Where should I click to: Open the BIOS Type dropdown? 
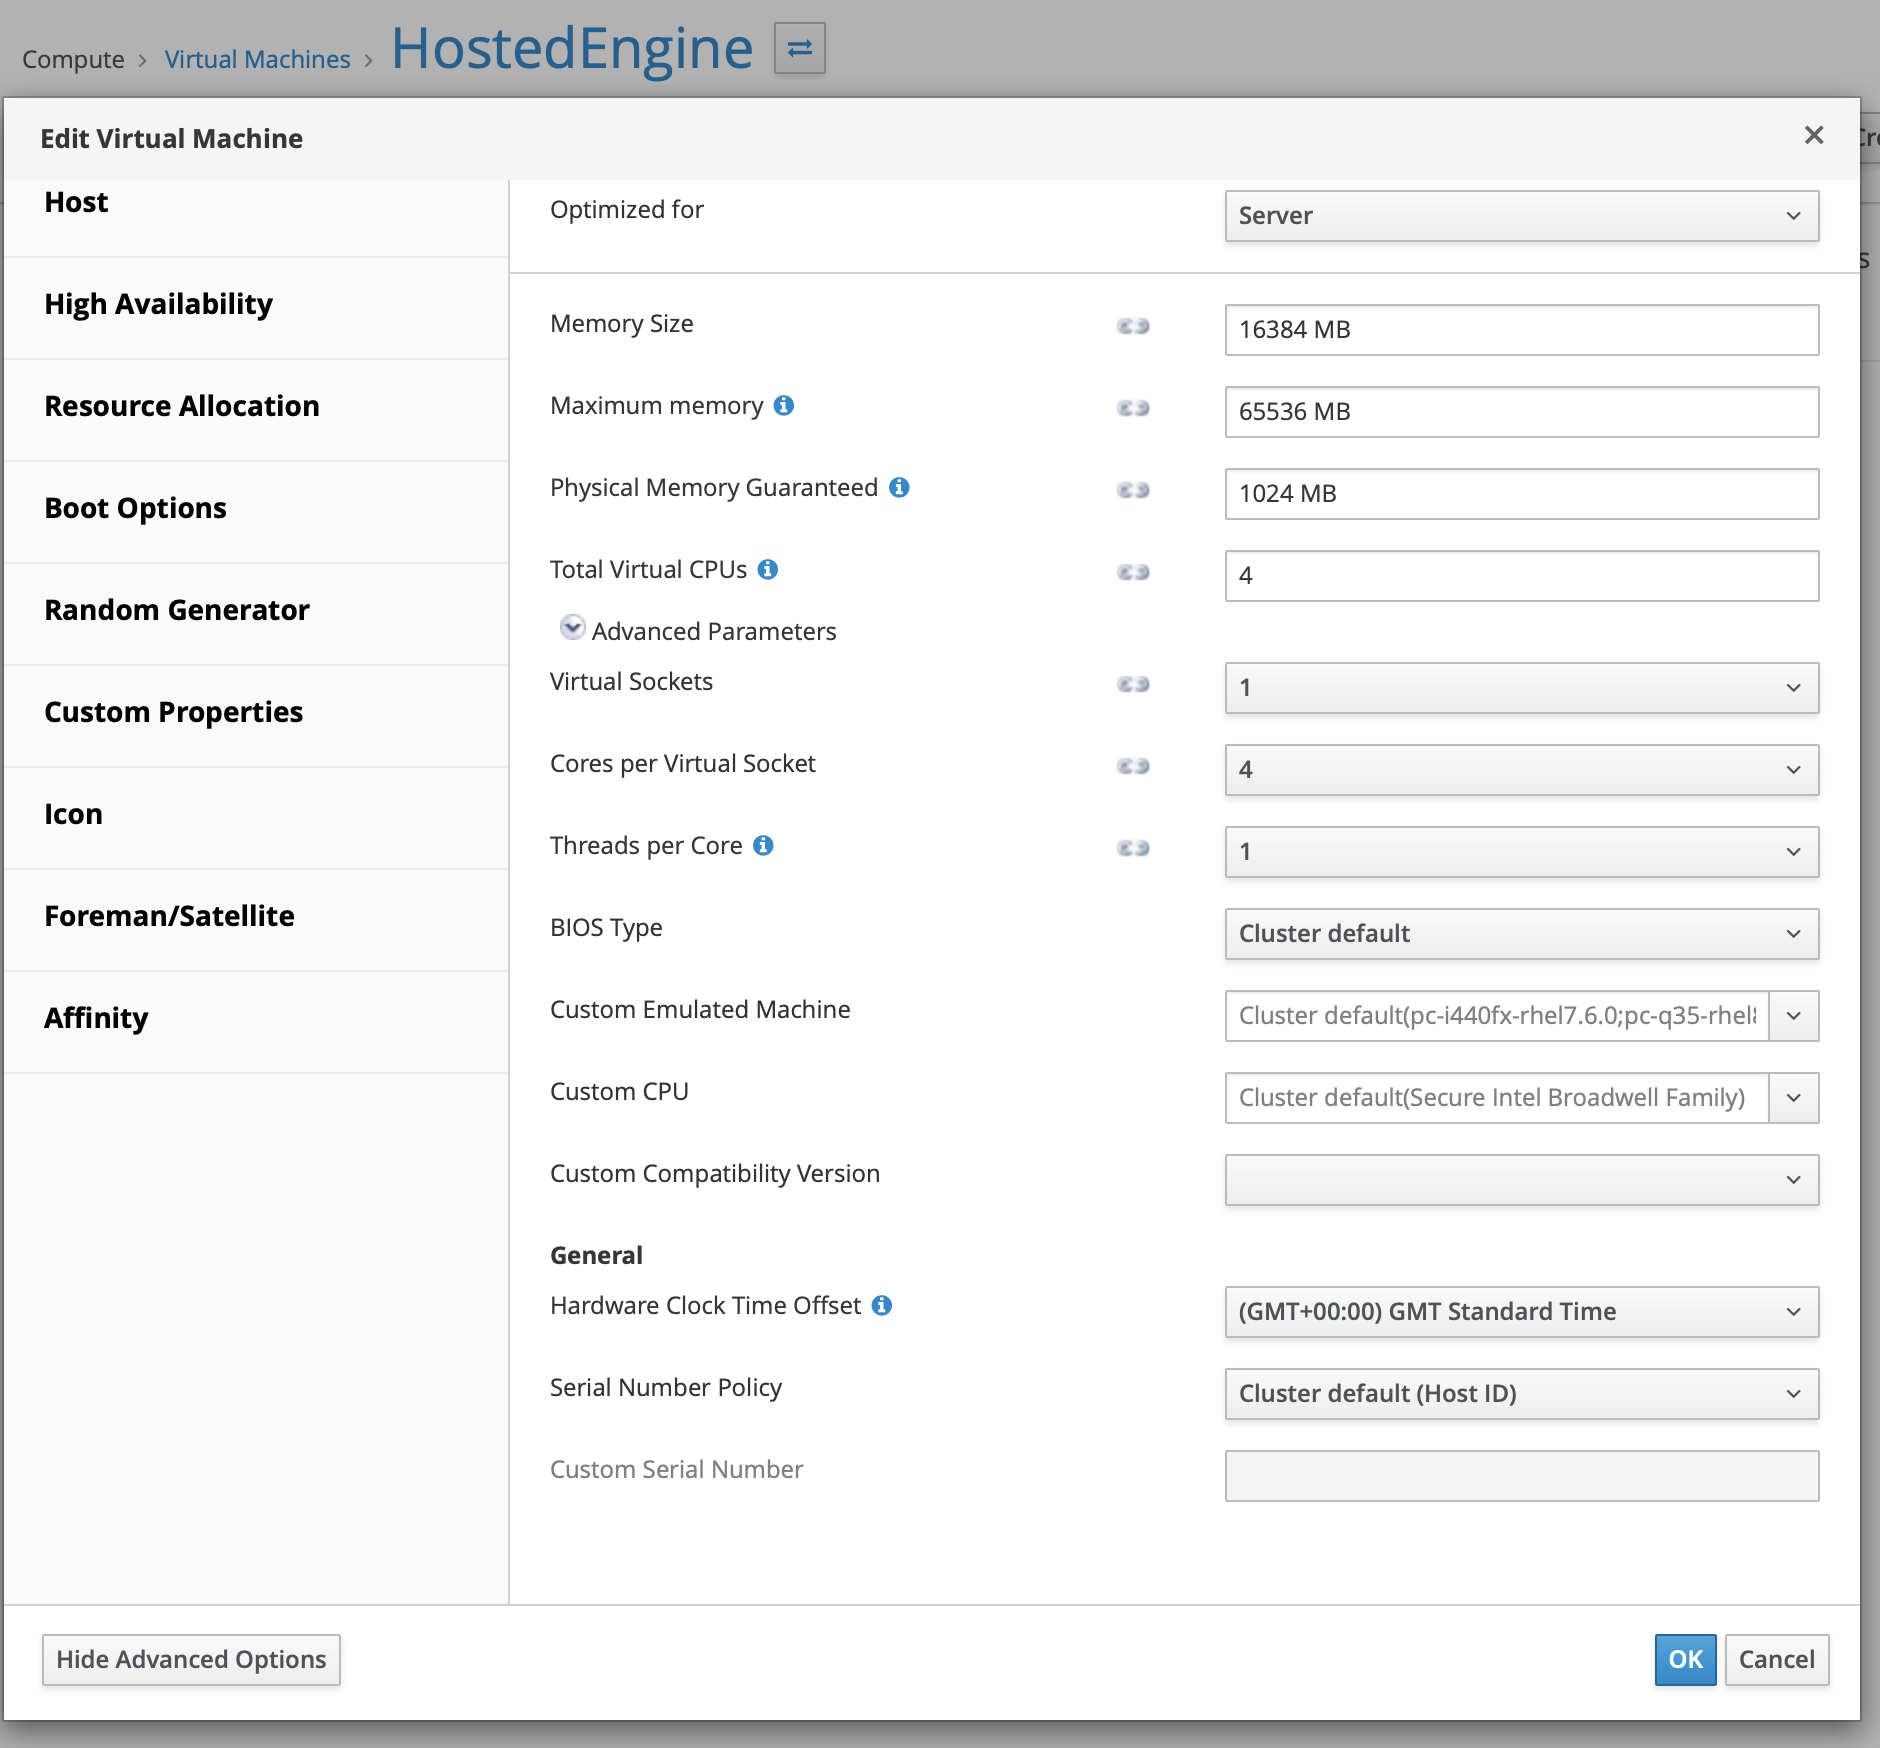click(1520, 934)
